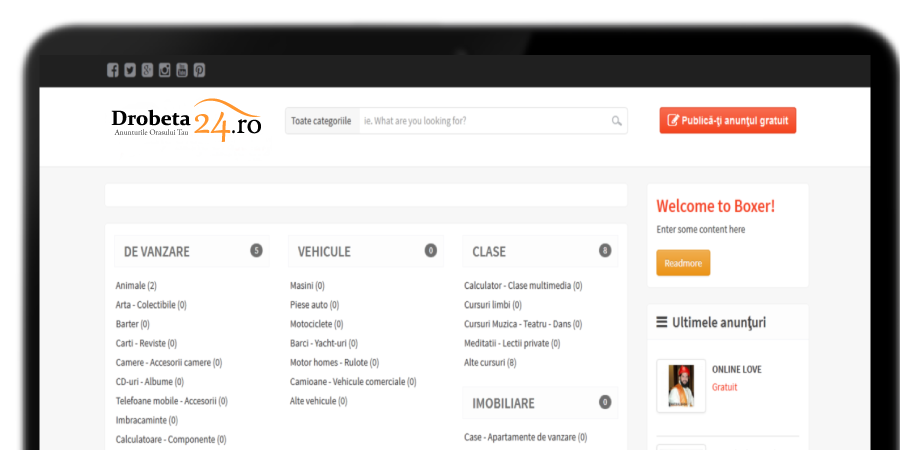Open the DE VANZARE category heading
Screen dimensions: 900x450
tap(157, 252)
